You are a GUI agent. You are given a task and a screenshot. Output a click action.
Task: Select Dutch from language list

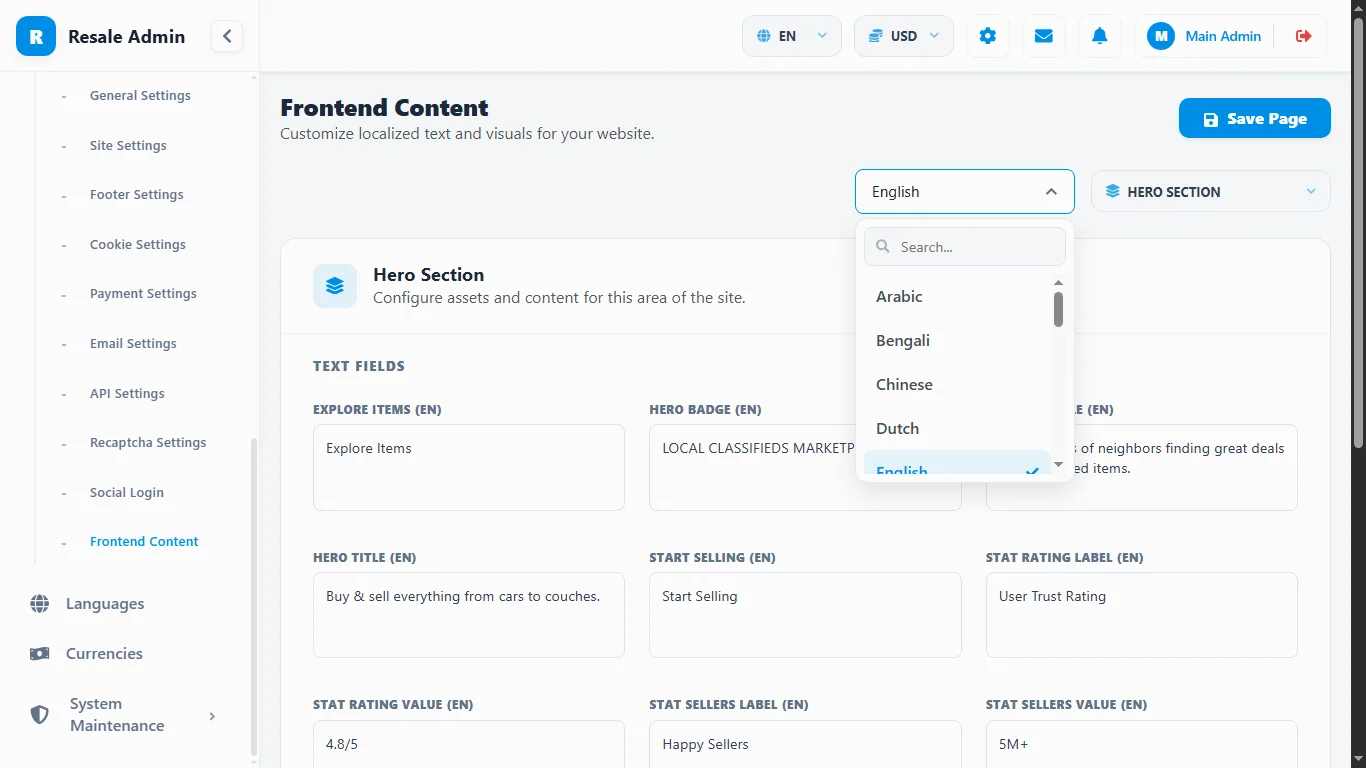(x=957, y=428)
